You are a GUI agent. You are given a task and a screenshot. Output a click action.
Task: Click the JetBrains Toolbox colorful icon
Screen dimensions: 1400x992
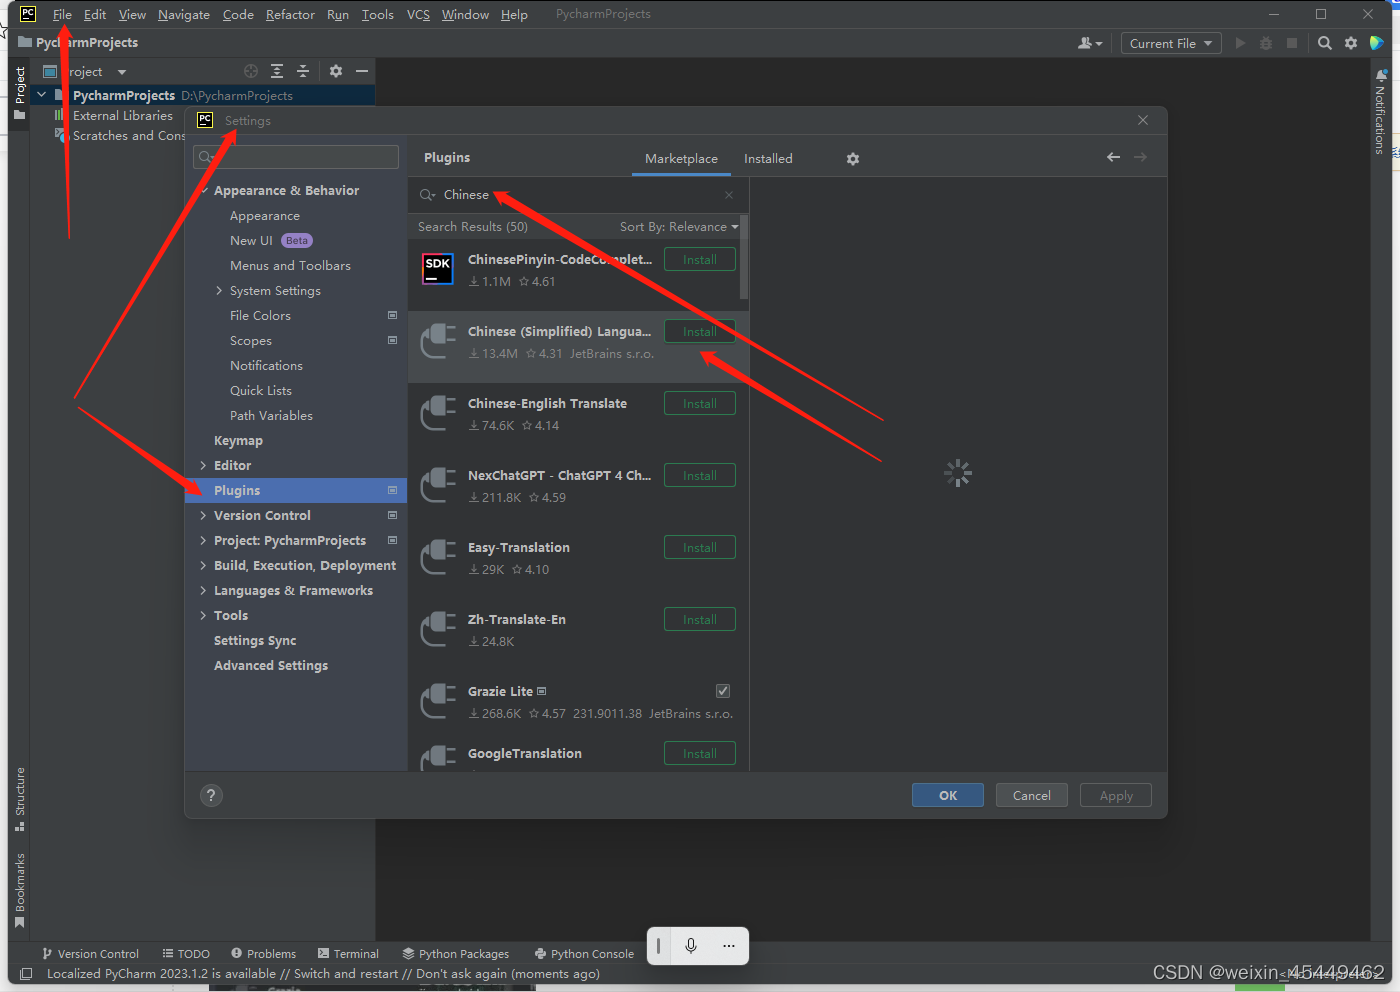pyautogui.click(x=1377, y=43)
